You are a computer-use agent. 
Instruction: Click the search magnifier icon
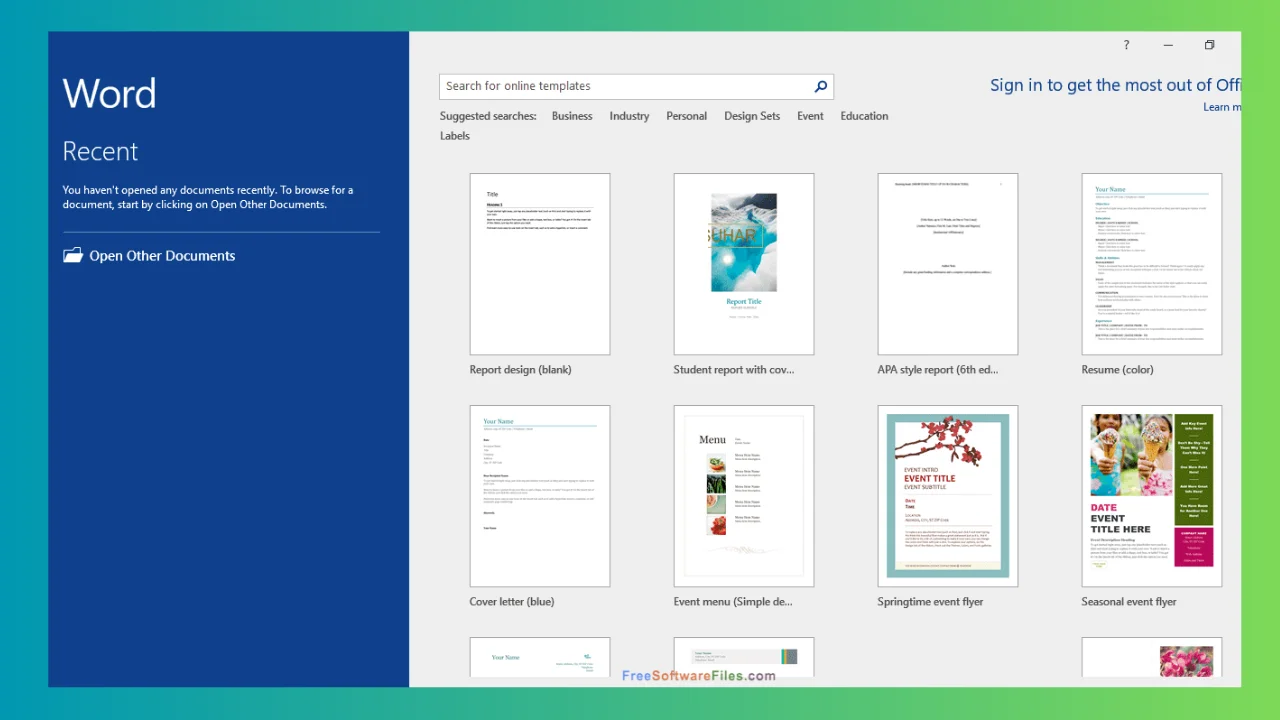(x=821, y=86)
